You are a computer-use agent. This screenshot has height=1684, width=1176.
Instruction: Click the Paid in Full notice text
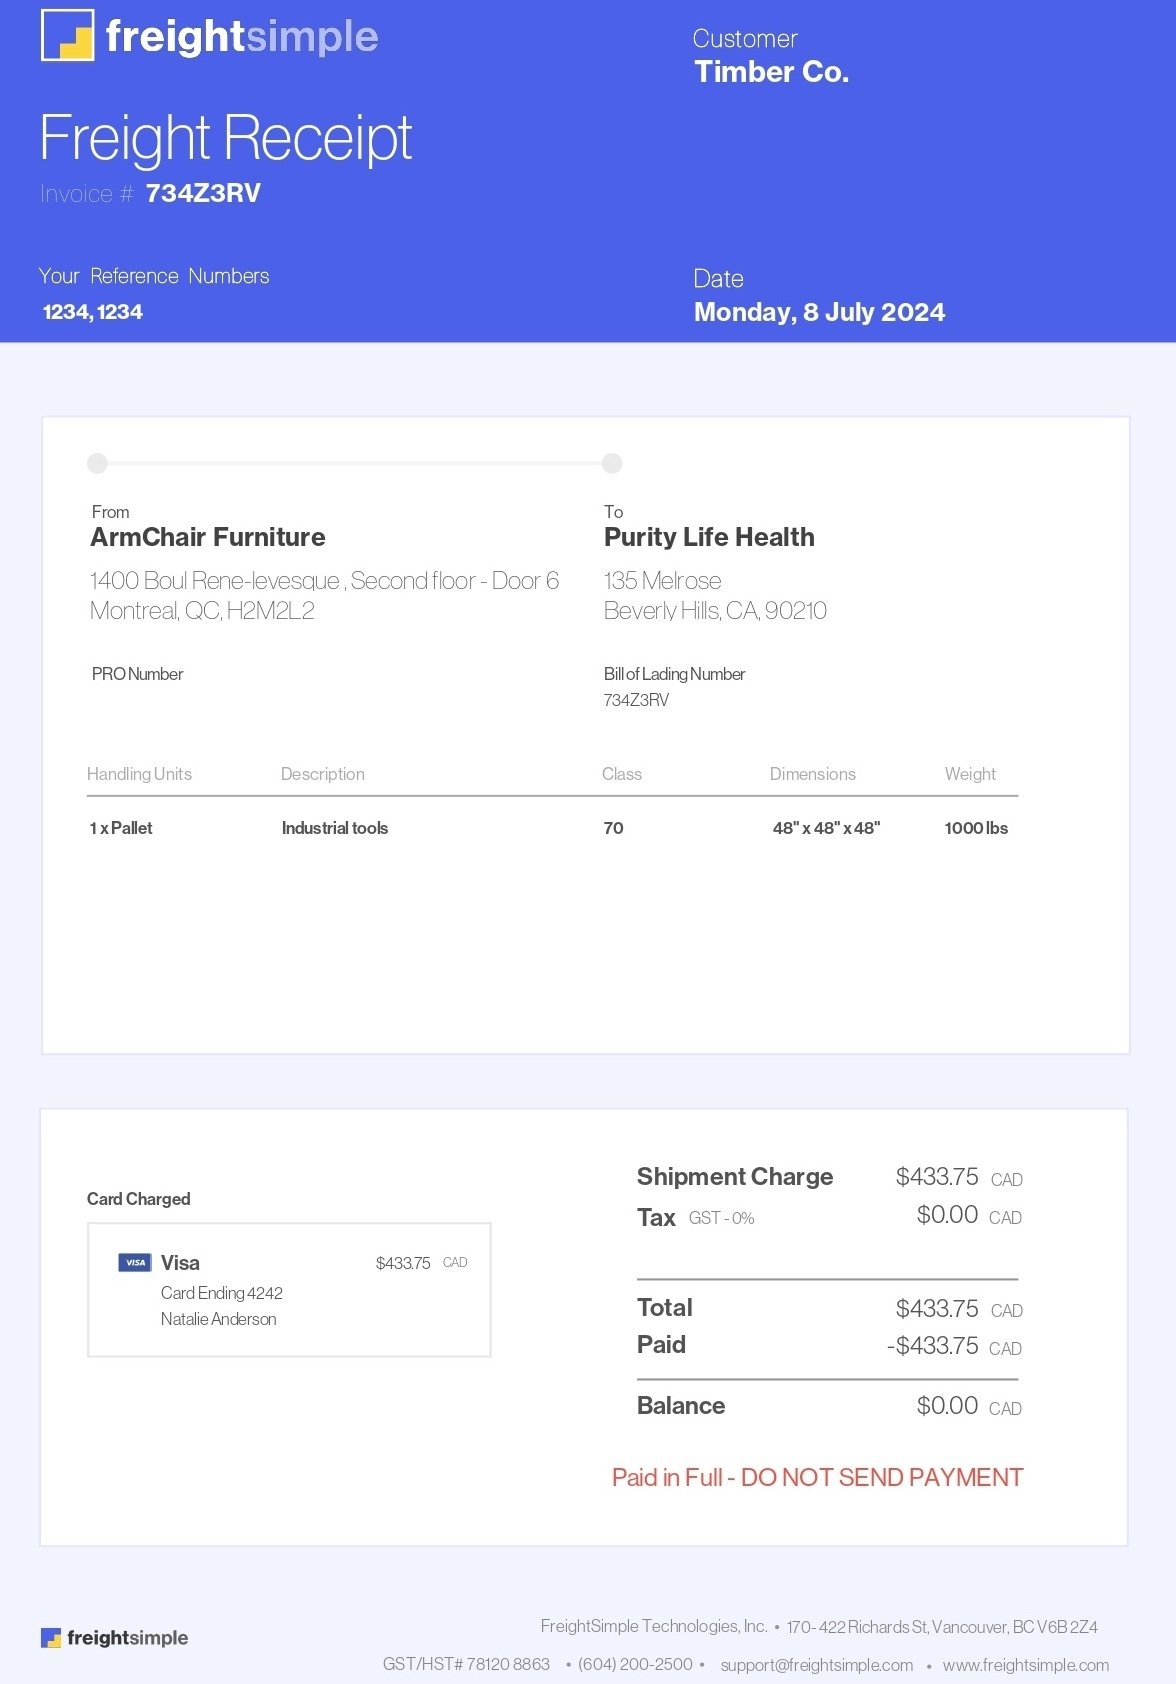(817, 1477)
